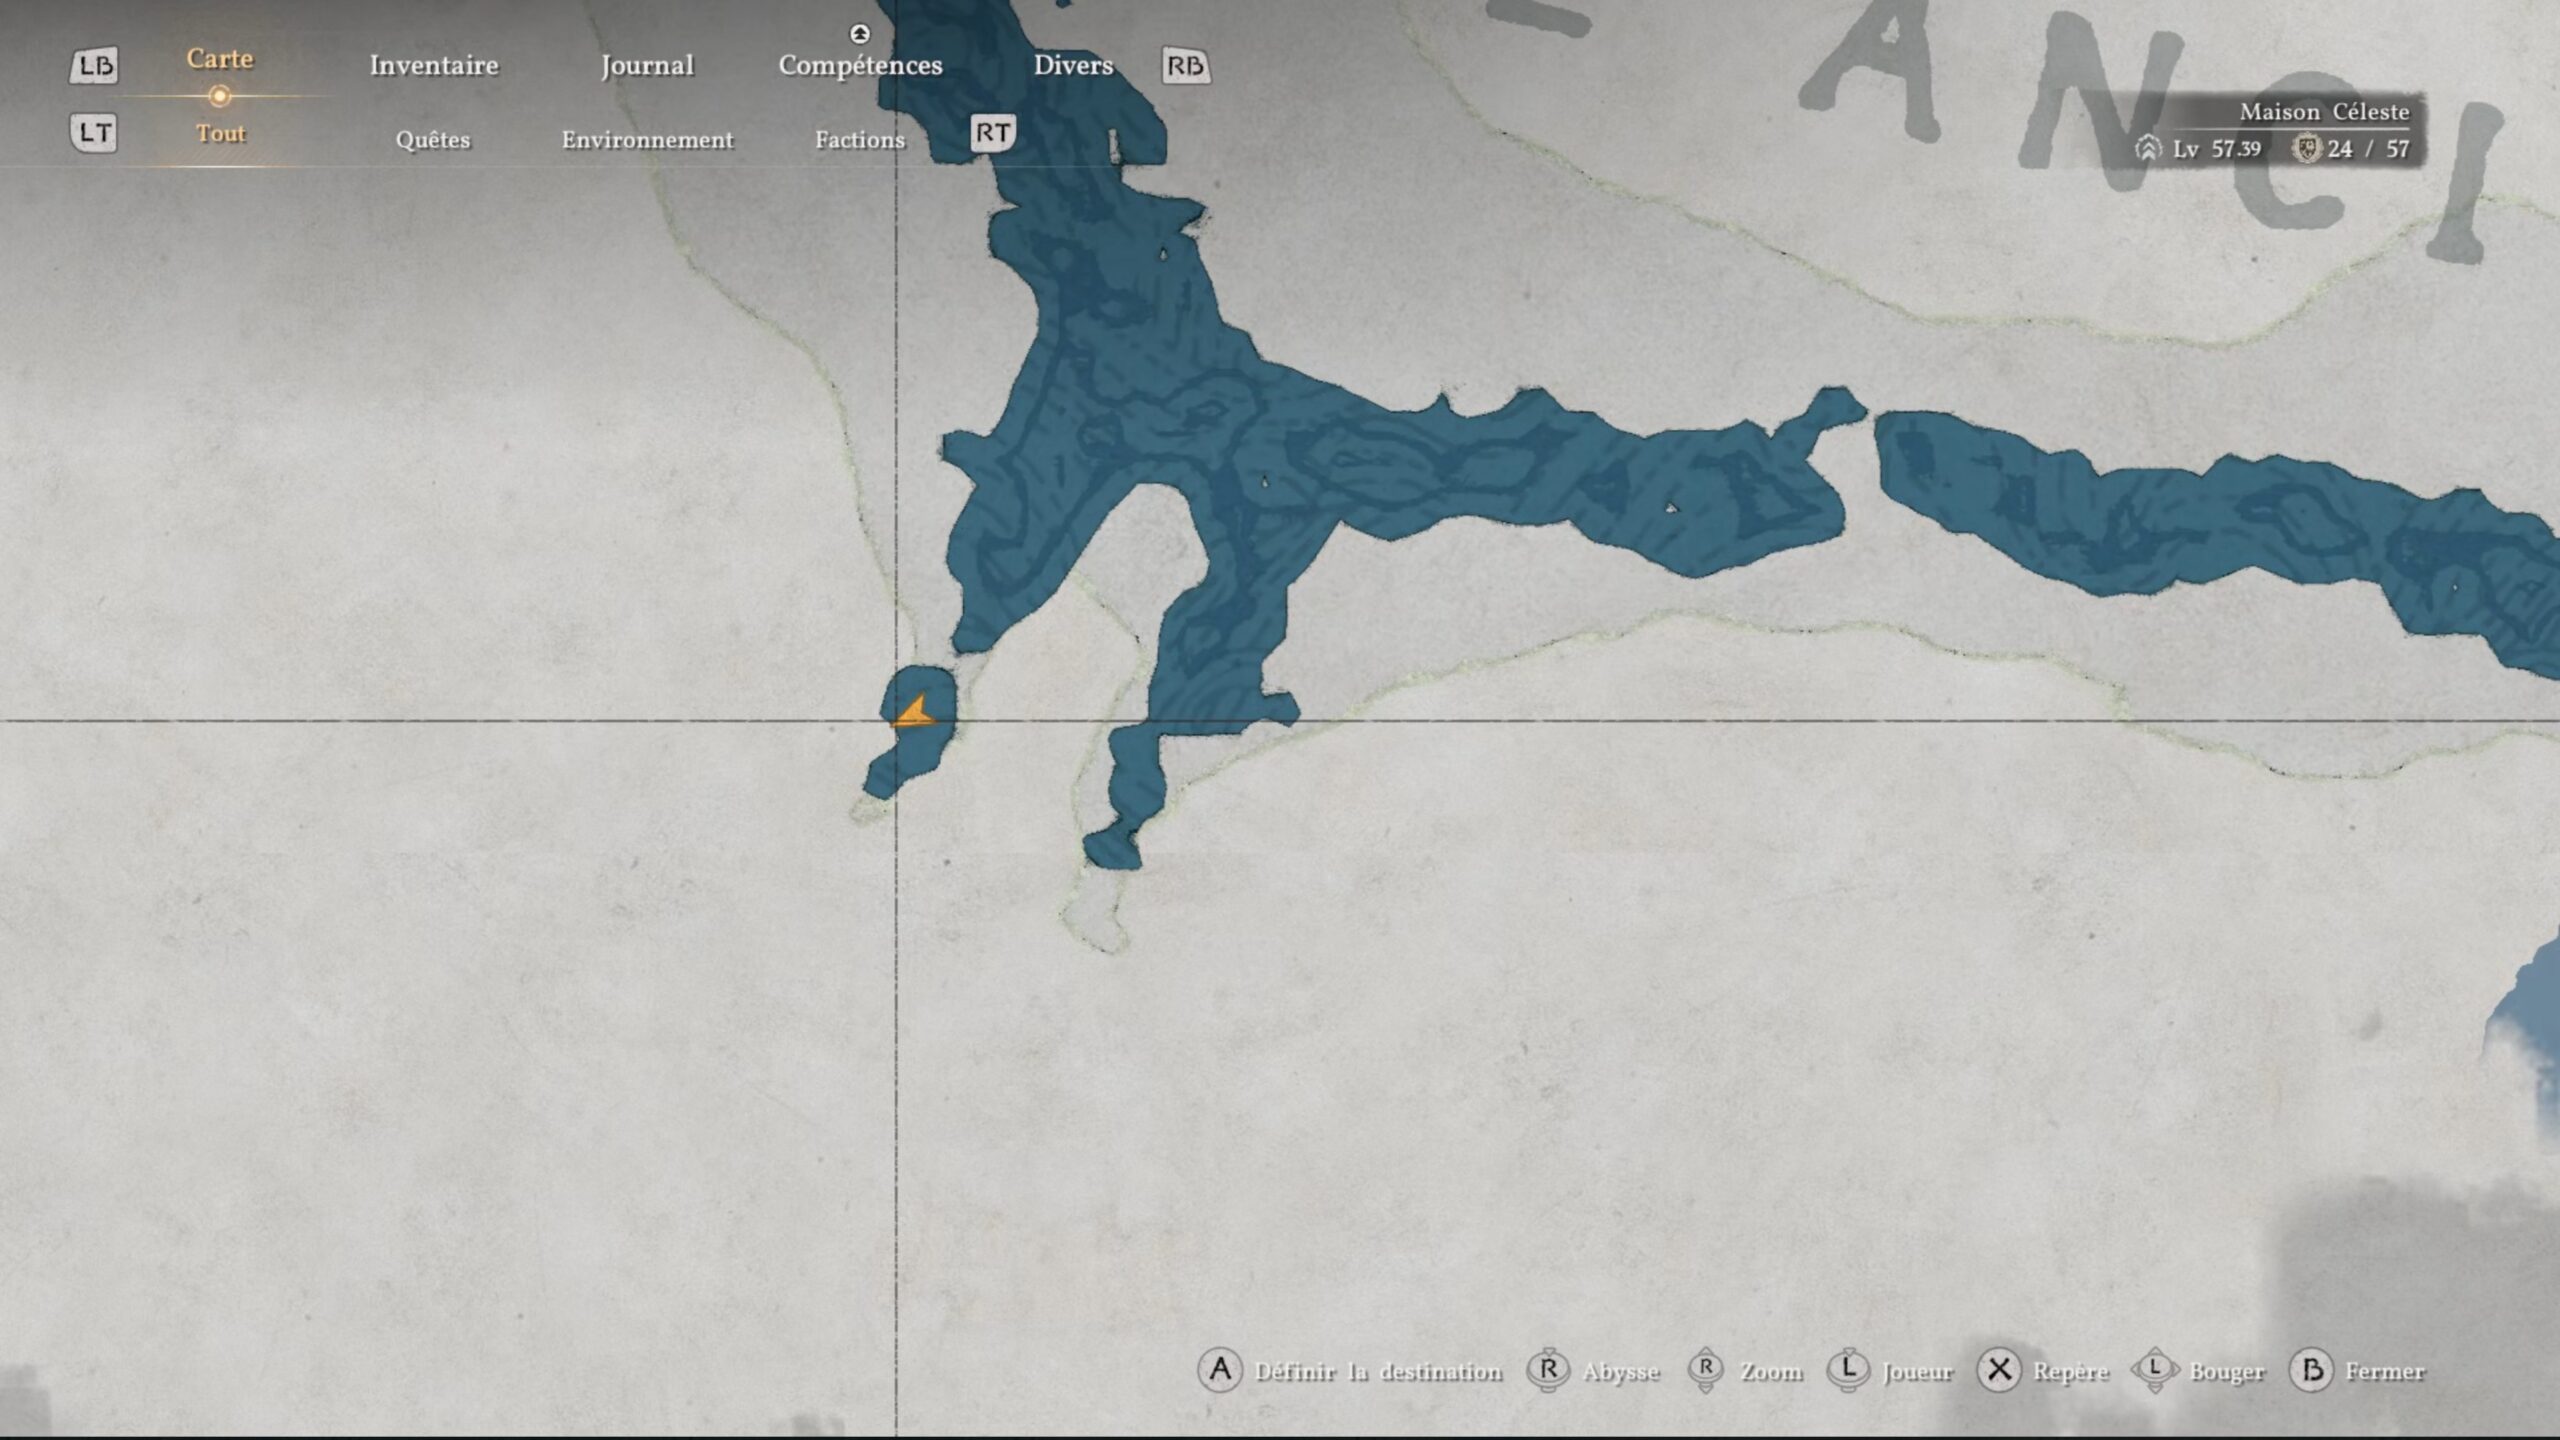Click the B button Fermer icon
Viewport: 2560px width, 1440px height.
click(x=2312, y=1370)
